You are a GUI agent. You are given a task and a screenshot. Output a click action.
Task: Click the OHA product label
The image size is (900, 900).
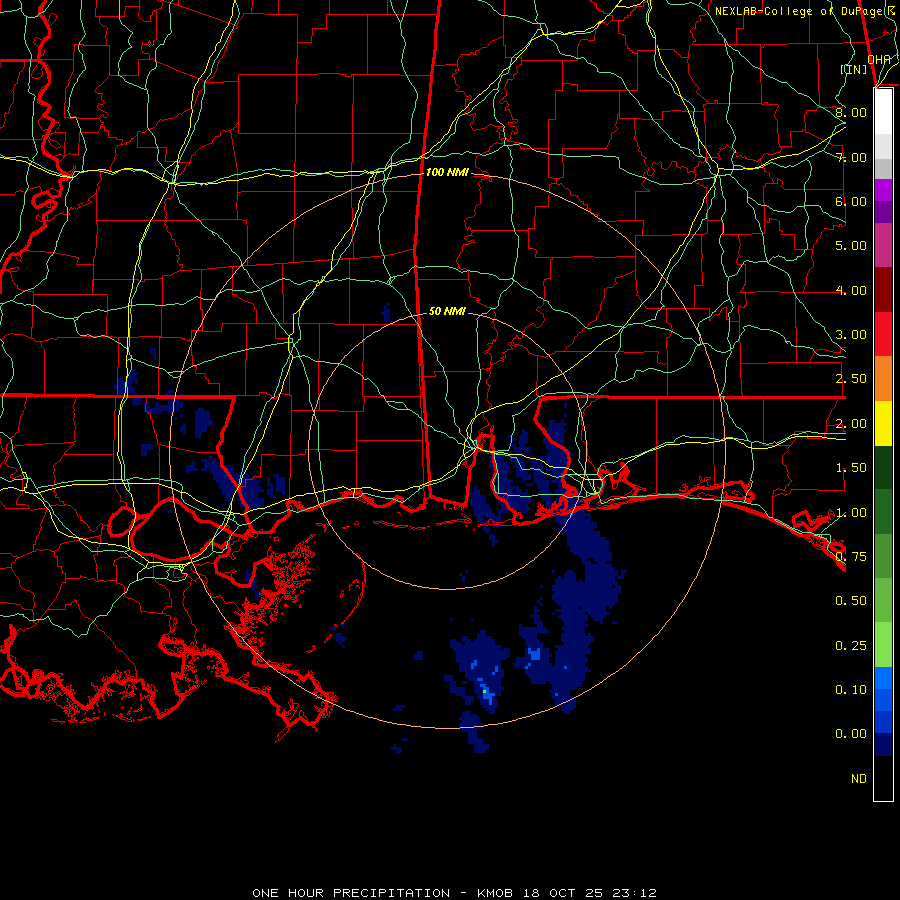tap(879, 59)
